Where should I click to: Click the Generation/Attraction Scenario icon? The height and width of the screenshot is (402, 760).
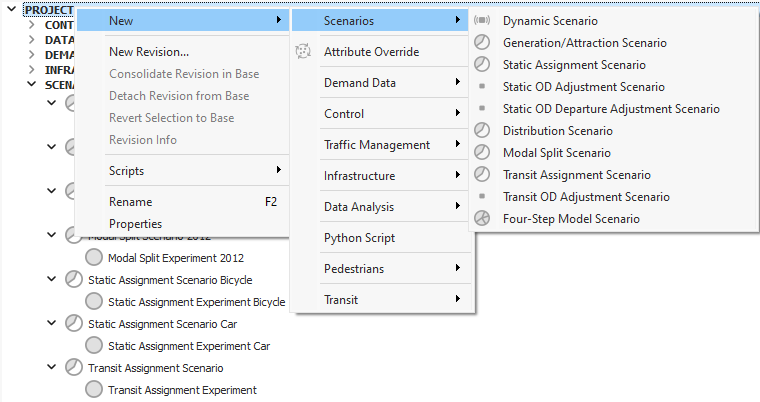[482, 43]
